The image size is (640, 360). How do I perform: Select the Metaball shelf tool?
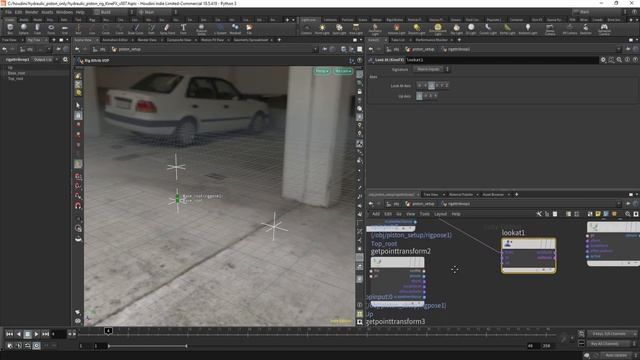click(x=235, y=29)
